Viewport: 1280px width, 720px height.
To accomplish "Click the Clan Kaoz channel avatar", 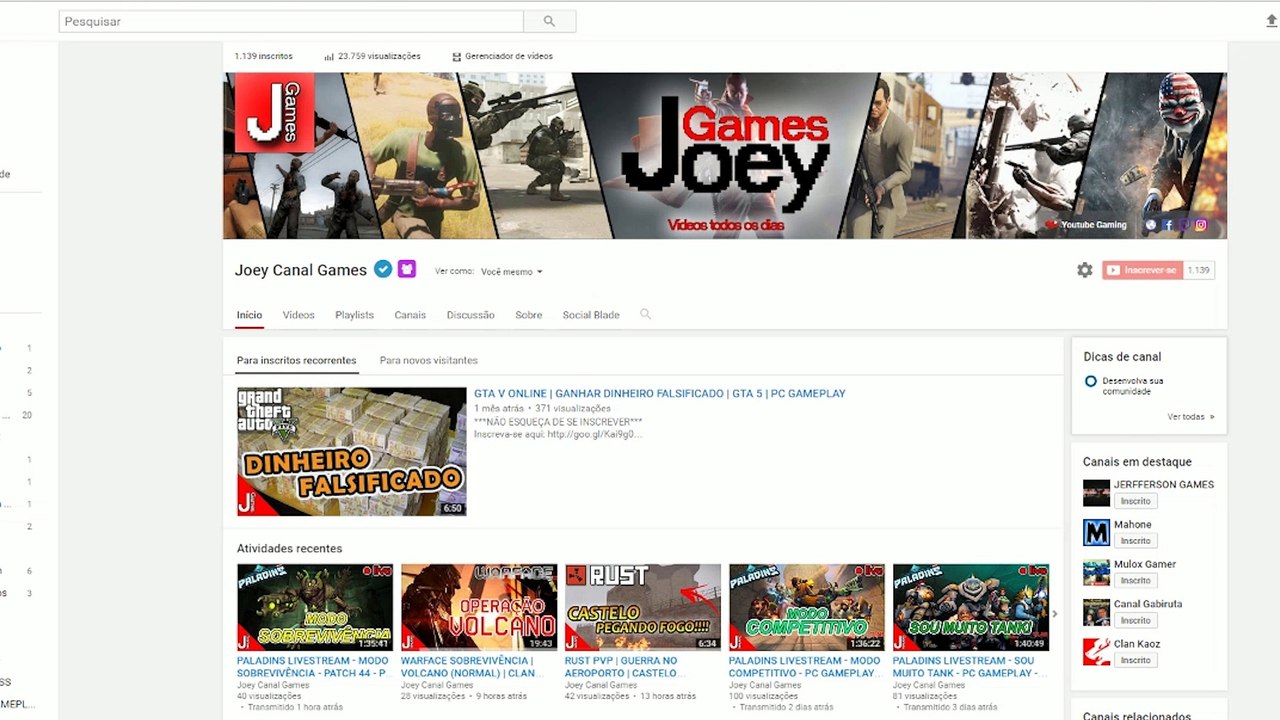I will click(1096, 652).
